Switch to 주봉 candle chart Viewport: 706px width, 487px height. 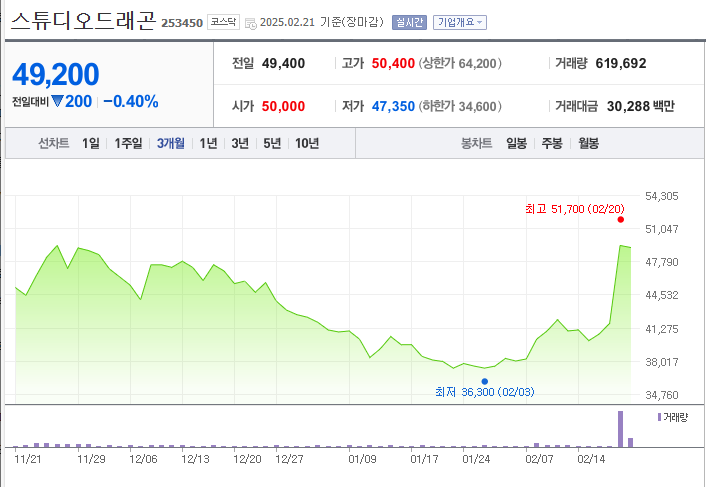point(552,144)
